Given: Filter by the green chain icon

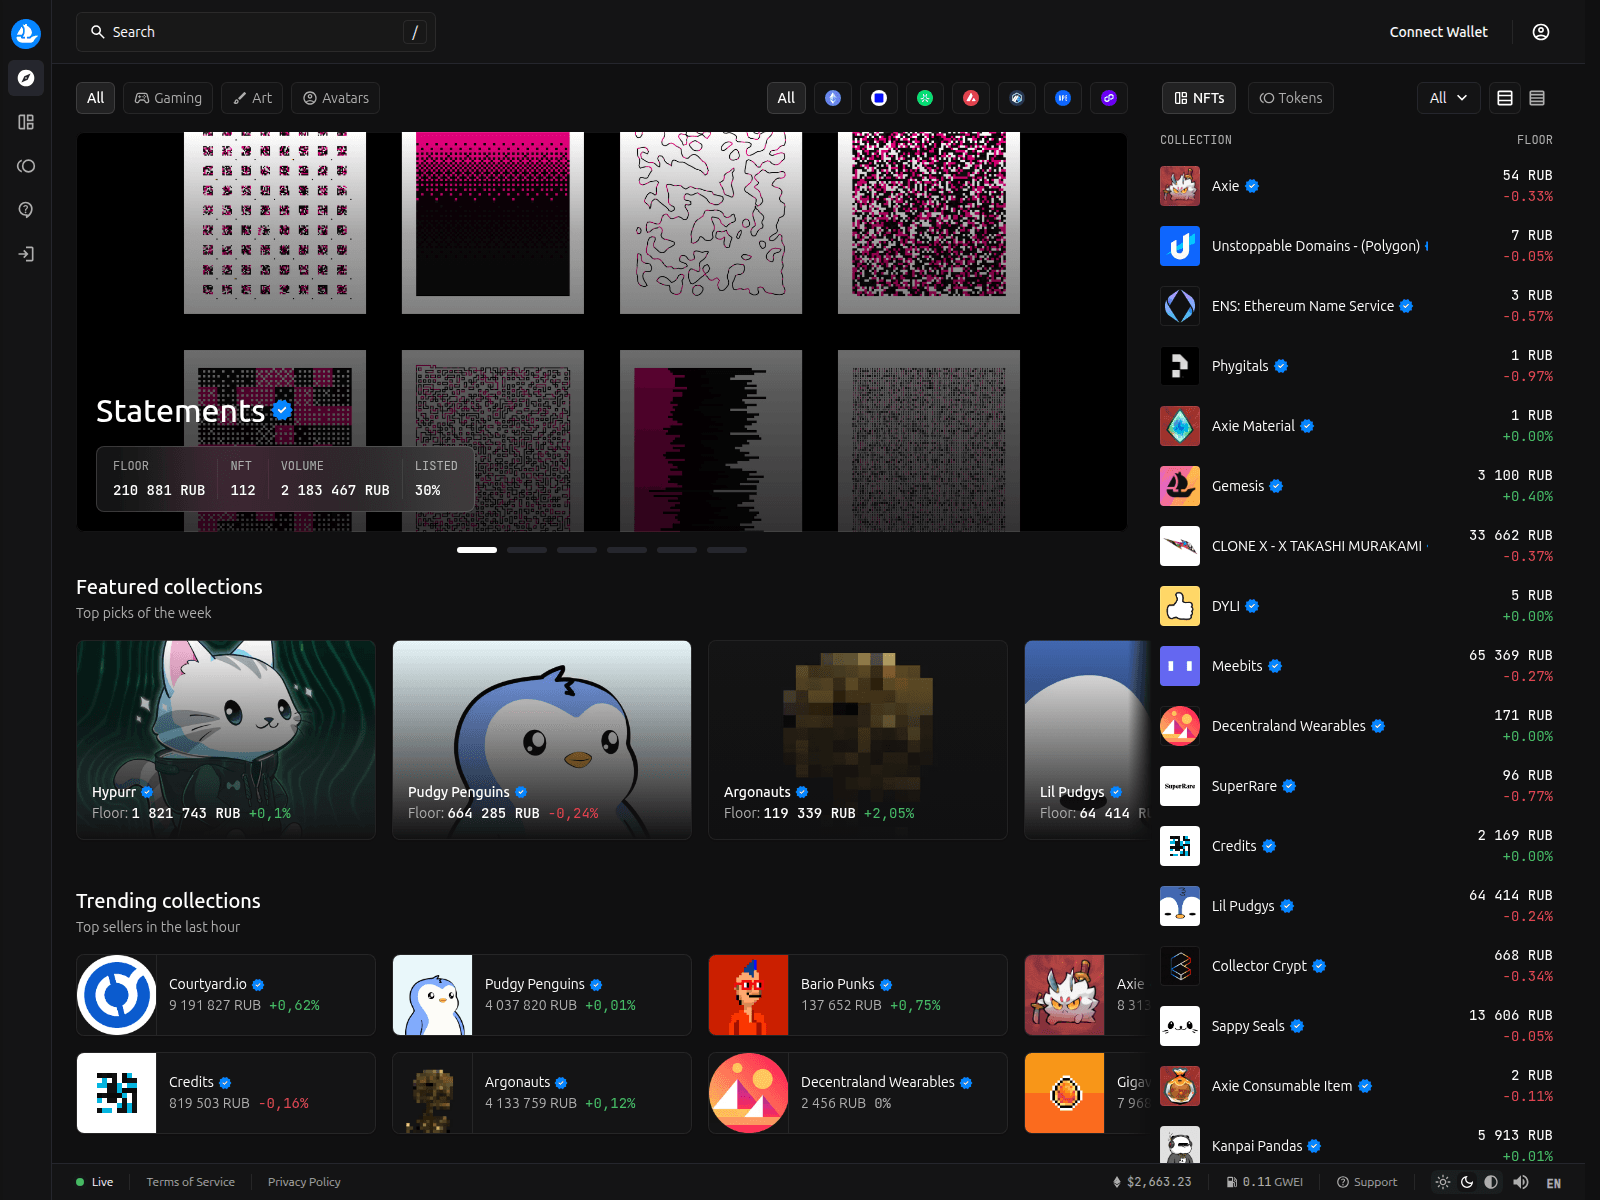Looking at the screenshot, I should click(x=925, y=98).
